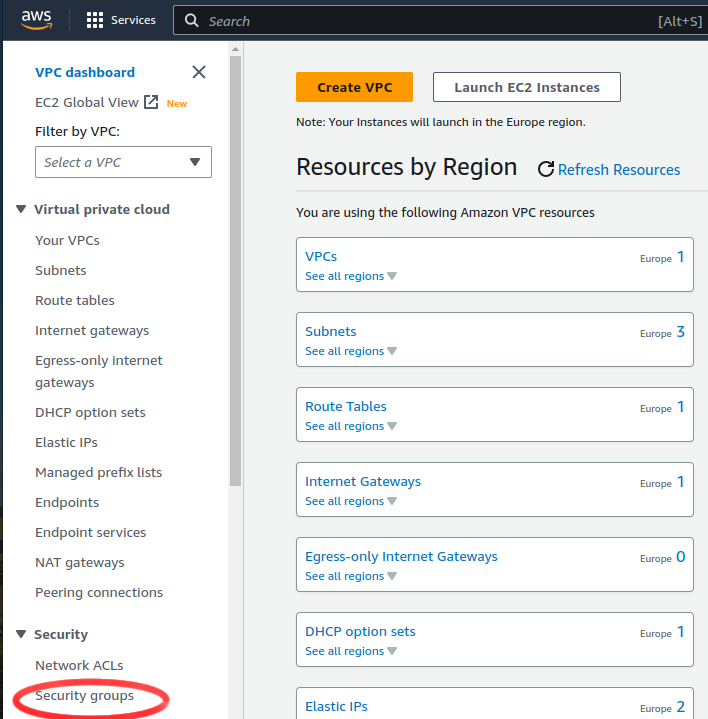Screen dimensions: 708x719
Task: Expand See all regions under VPCs
Action: click(x=351, y=276)
